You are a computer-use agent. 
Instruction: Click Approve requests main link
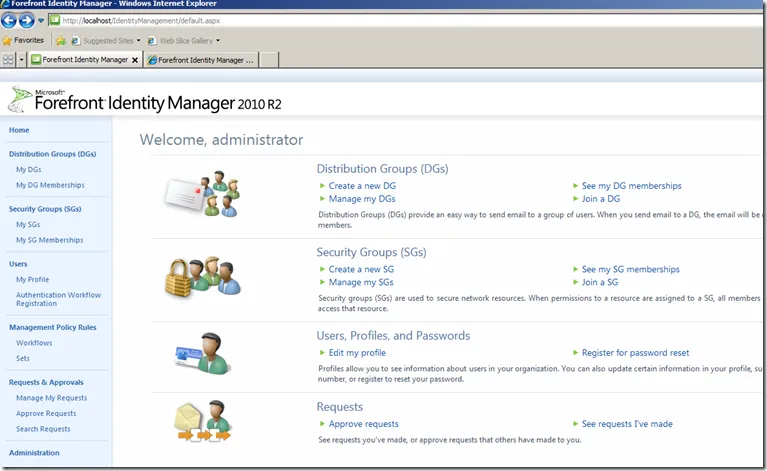point(363,424)
